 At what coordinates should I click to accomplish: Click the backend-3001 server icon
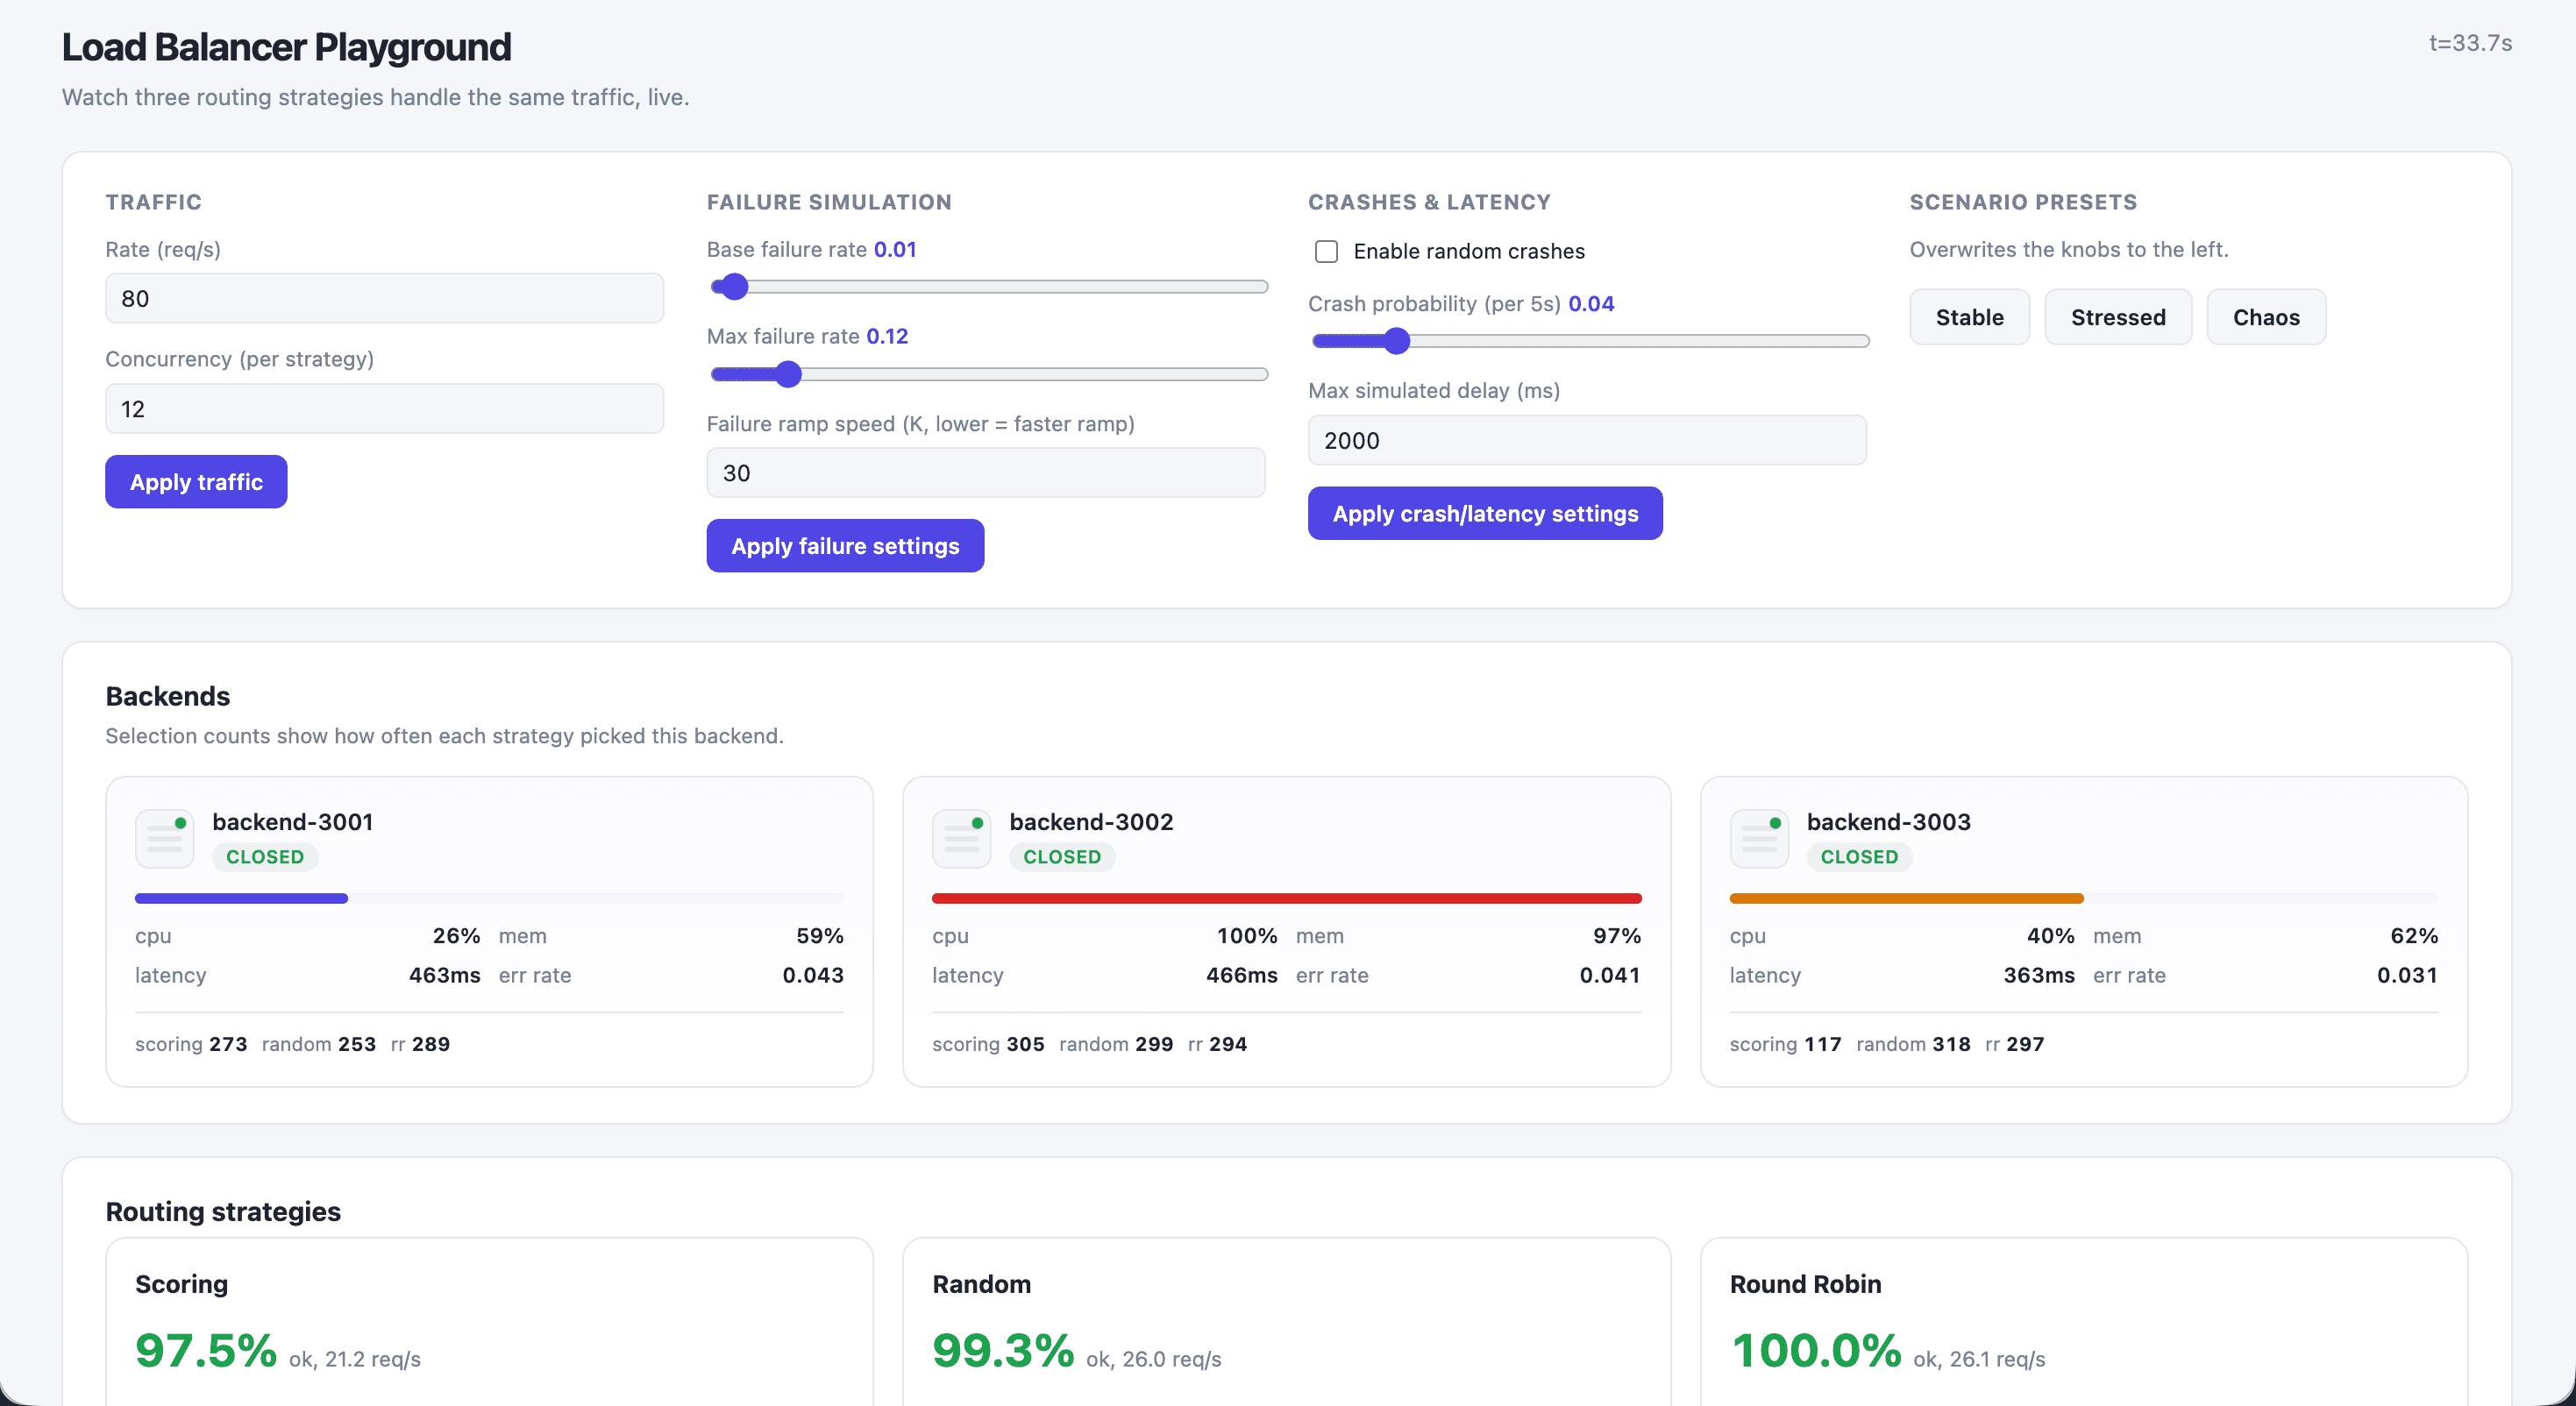pos(164,838)
